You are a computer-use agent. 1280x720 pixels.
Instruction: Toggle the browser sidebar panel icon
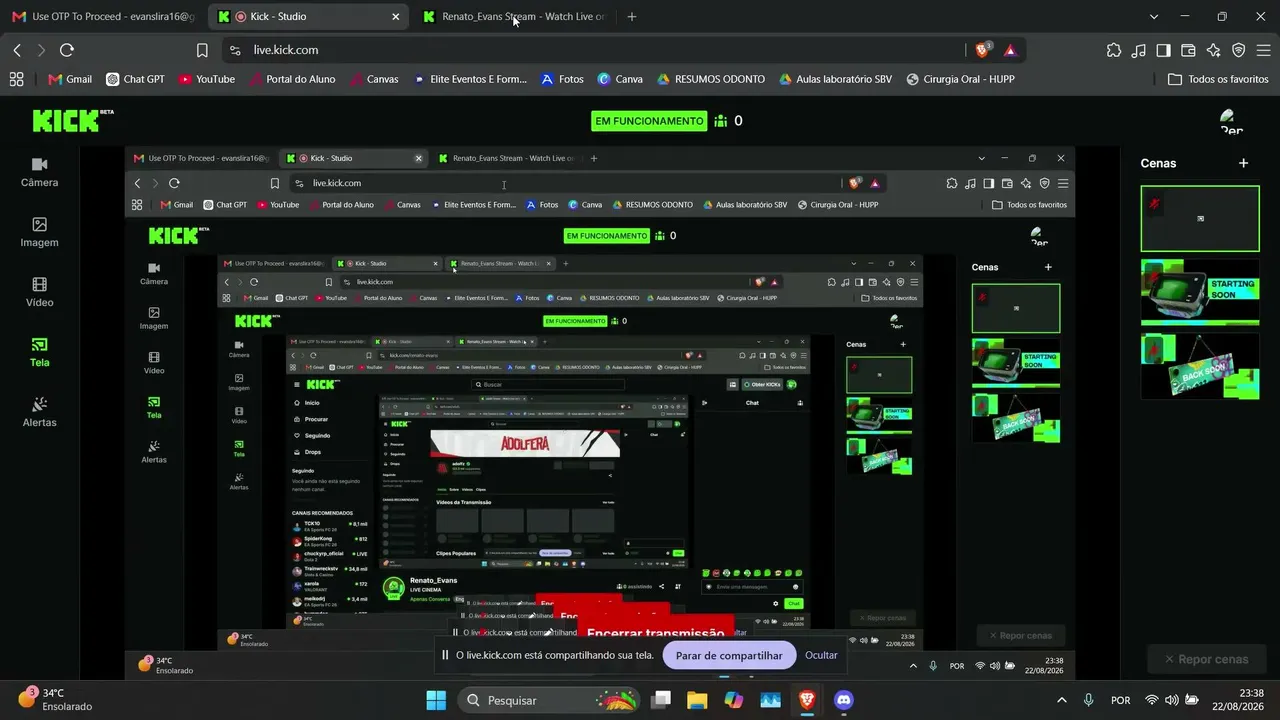tap(1164, 50)
